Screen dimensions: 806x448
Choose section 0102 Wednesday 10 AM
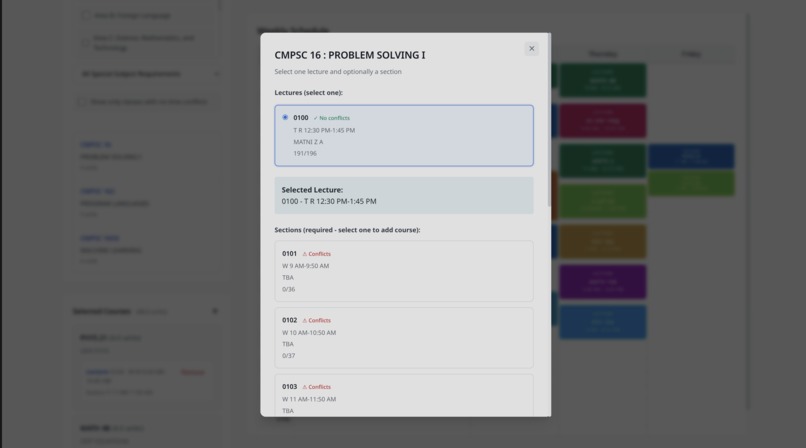(404, 338)
